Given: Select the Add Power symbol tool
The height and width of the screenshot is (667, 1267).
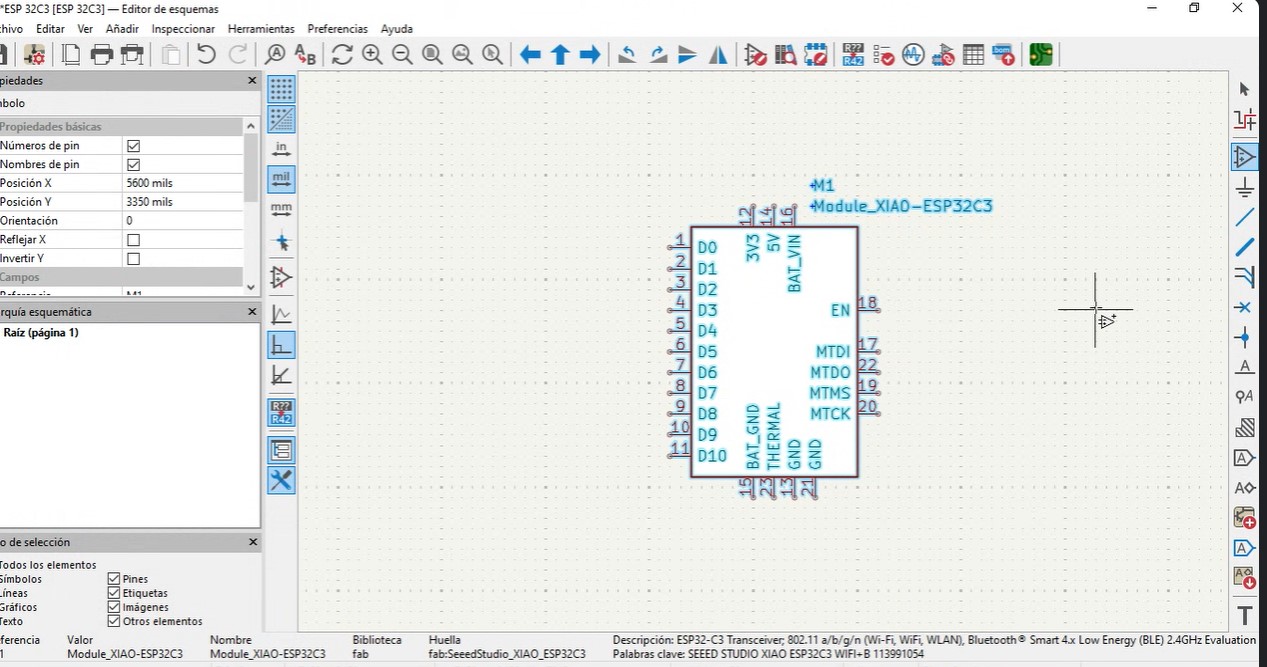Looking at the screenshot, I should point(1245,187).
